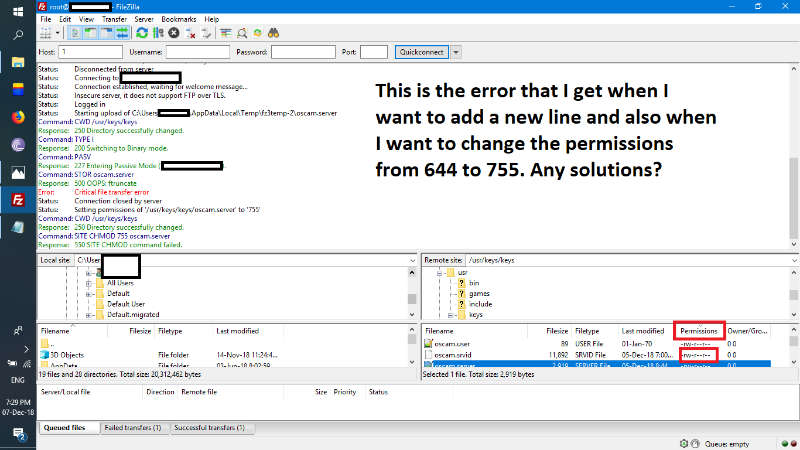Open the Help menu

[212, 19]
